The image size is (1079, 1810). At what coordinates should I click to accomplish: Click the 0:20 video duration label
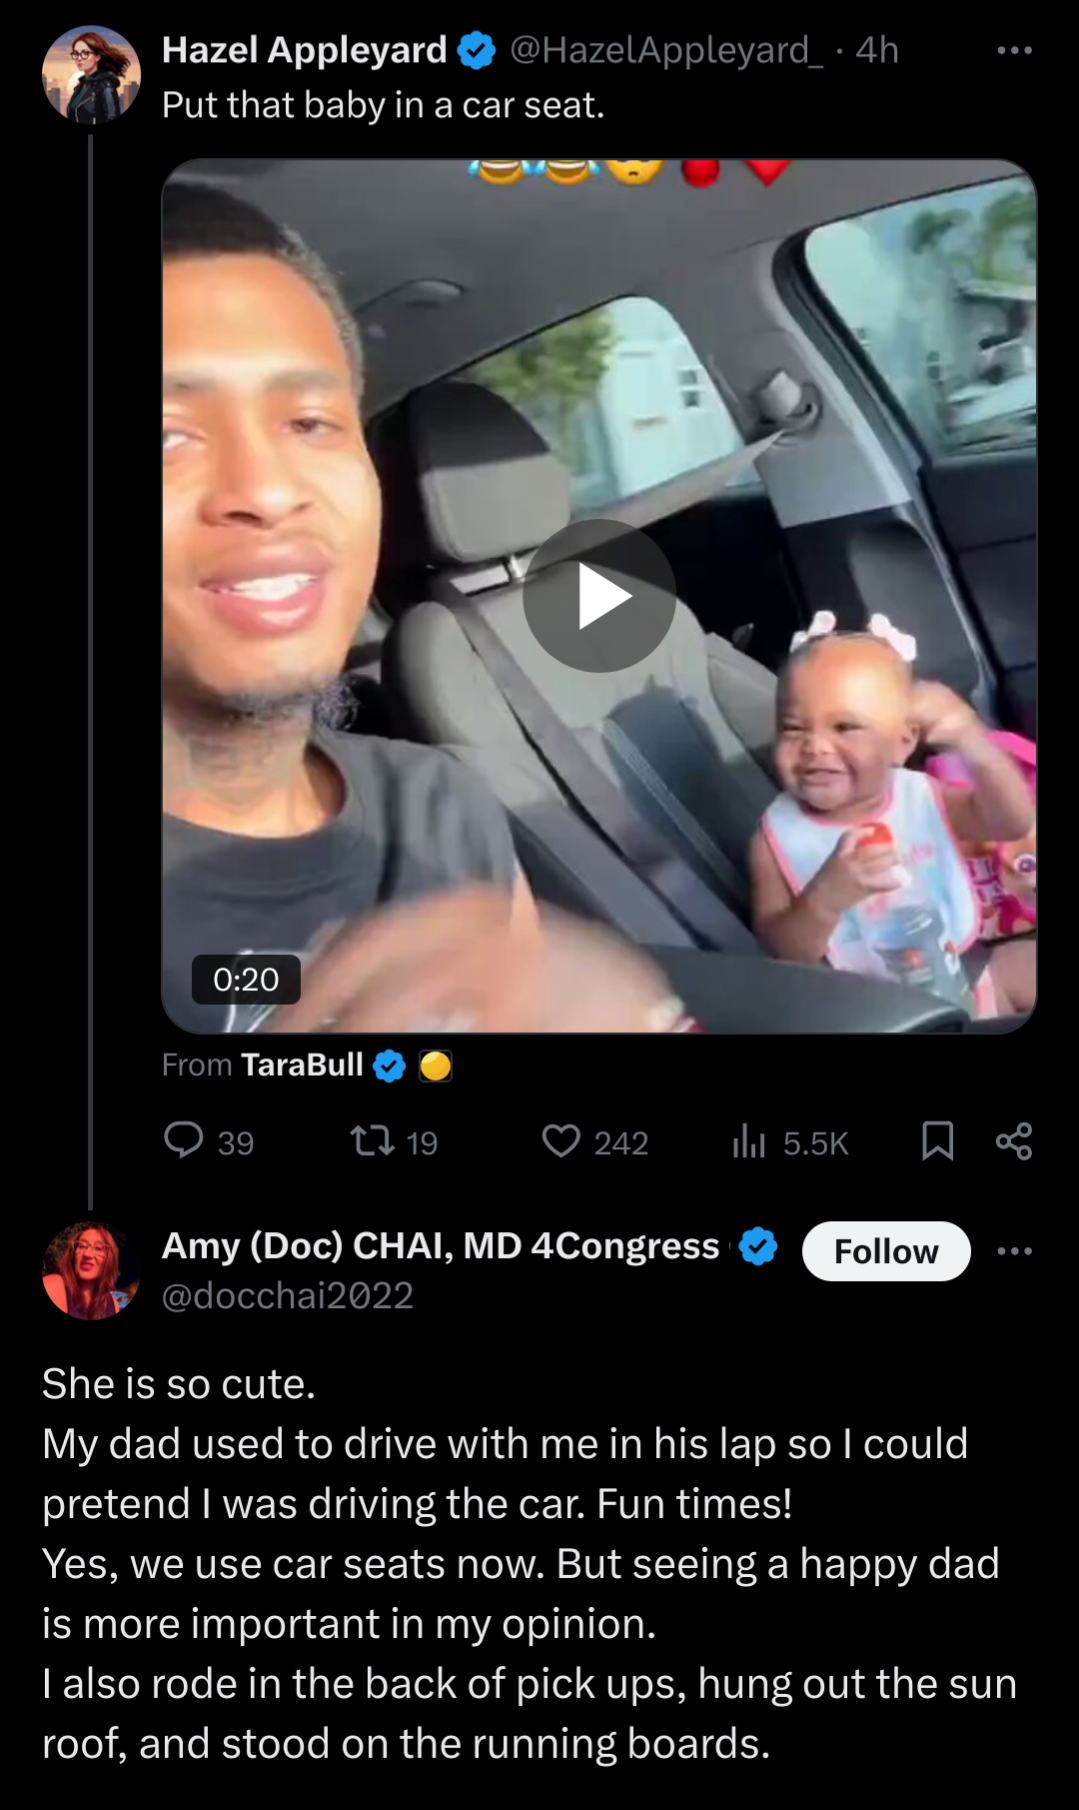246,979
